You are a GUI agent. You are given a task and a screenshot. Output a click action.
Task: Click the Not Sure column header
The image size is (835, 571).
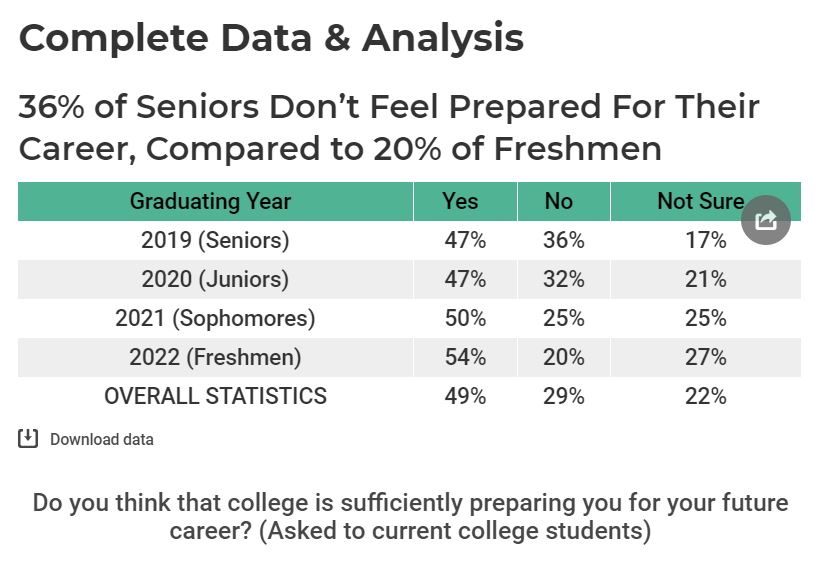tap(700, 201)
